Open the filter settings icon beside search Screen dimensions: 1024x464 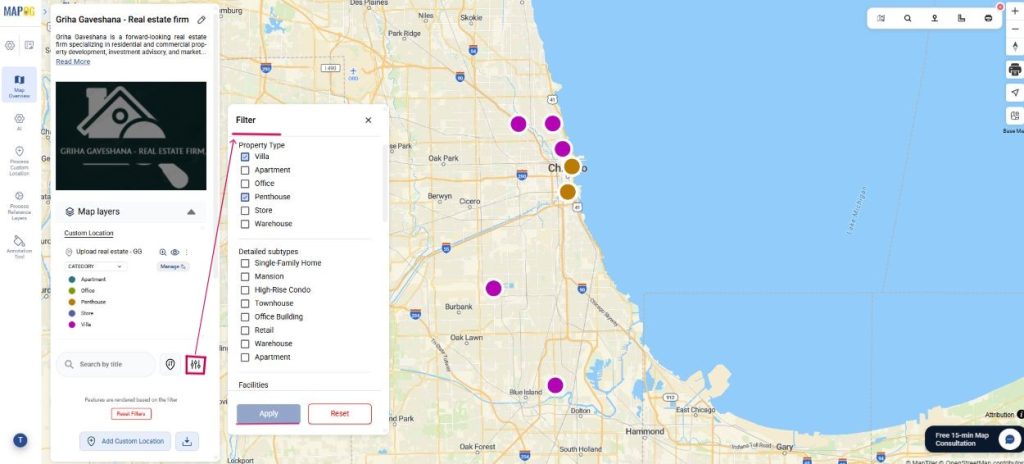pos(195,365)
